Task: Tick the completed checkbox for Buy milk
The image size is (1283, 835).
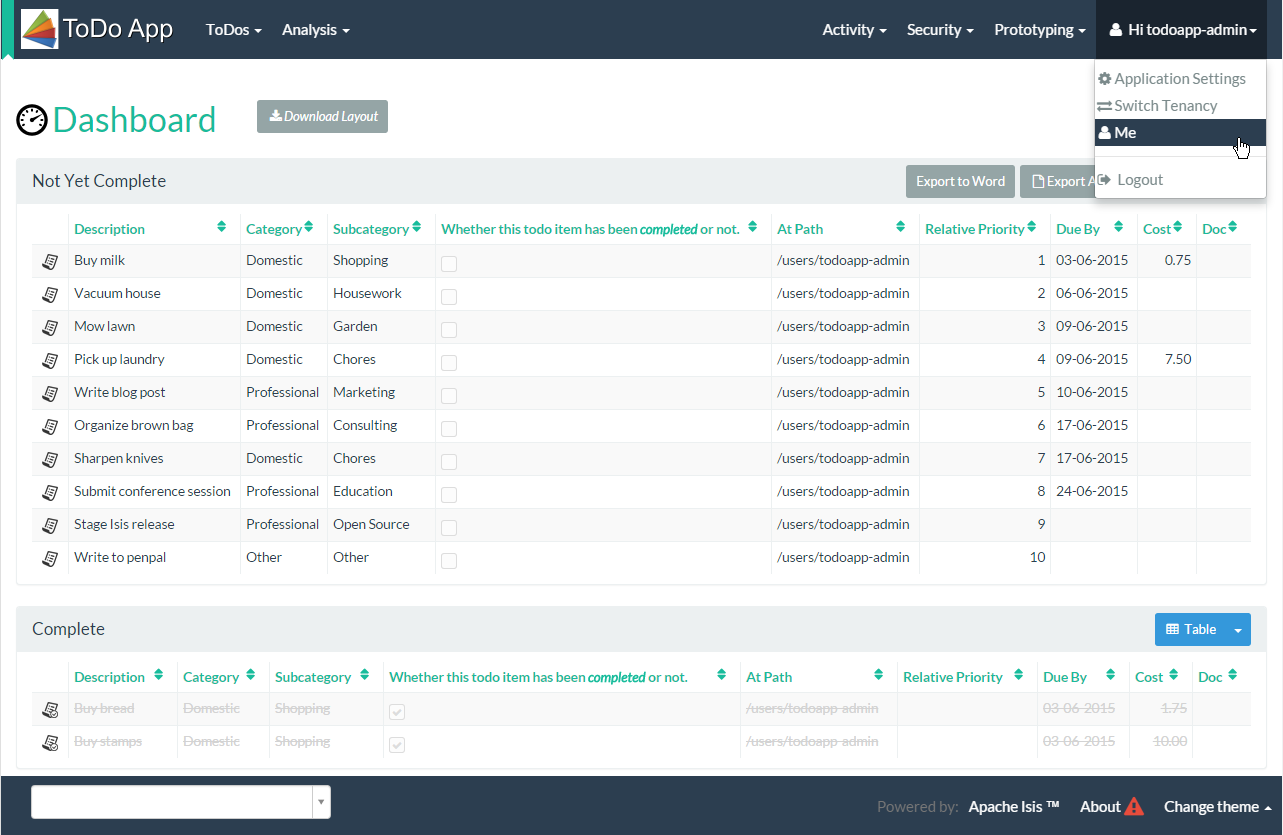Action: click(449, 264)
